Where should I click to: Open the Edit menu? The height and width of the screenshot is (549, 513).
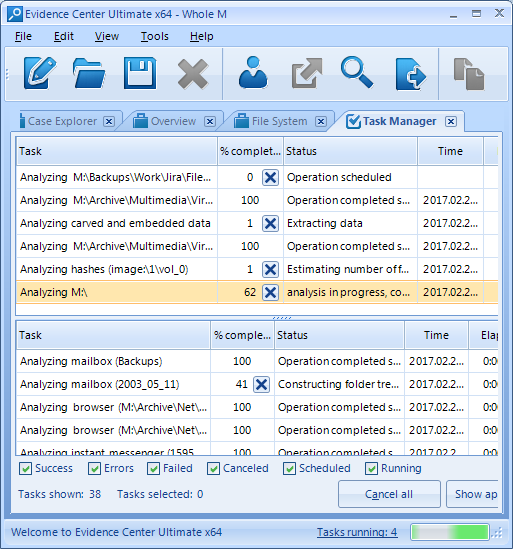click(64, 36)
